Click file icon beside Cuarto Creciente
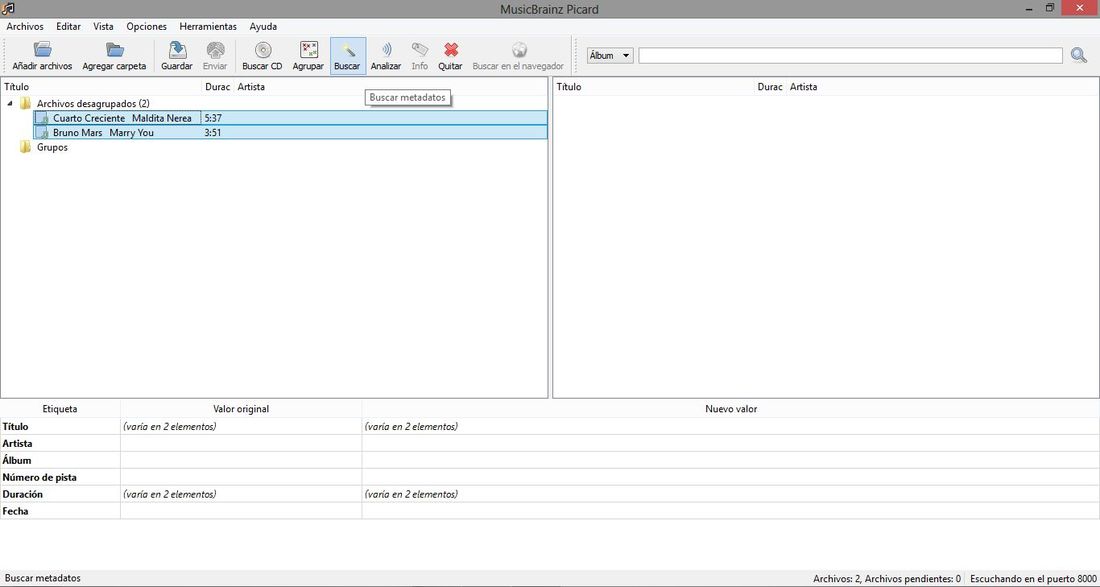 [x=43, y=118]
